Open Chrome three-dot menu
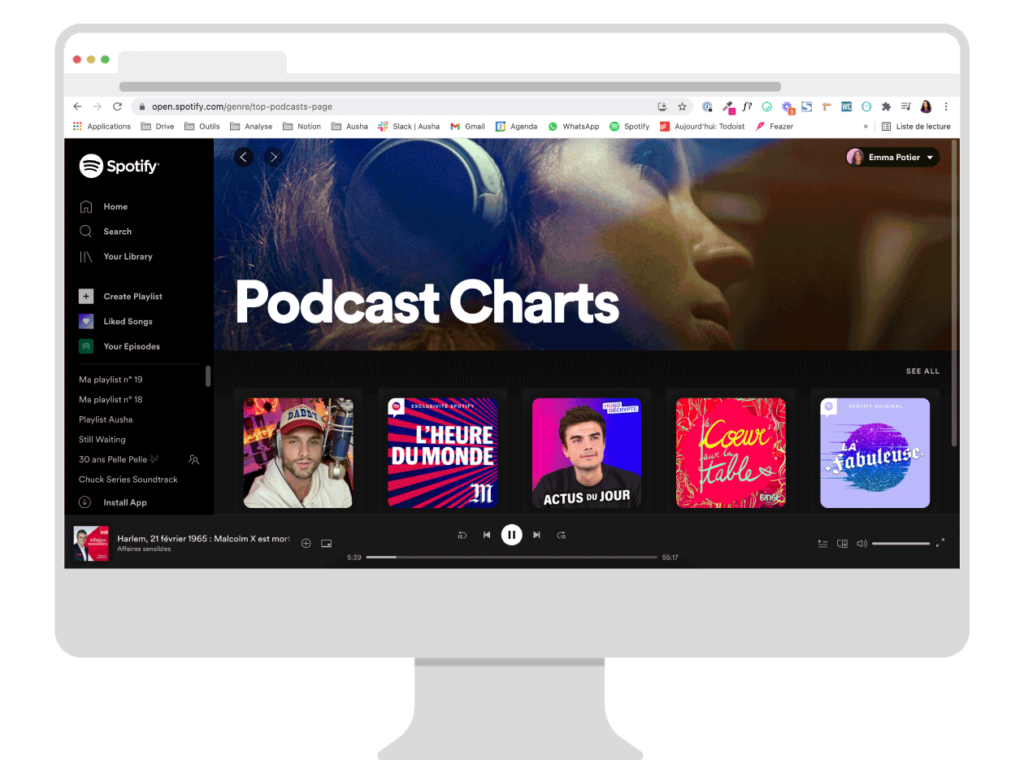This screenshot has width=1024, height=760. coord(946,106)
